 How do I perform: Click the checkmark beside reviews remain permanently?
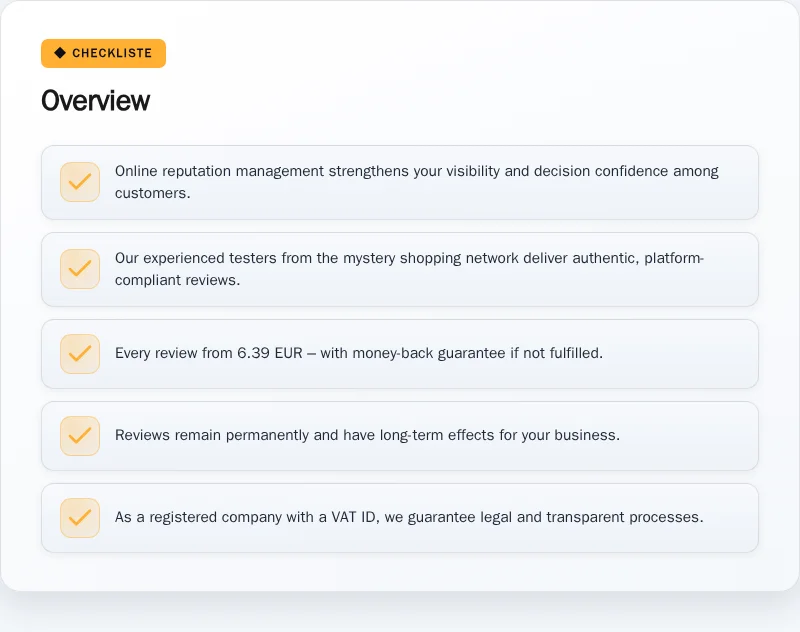pos(80,436)
